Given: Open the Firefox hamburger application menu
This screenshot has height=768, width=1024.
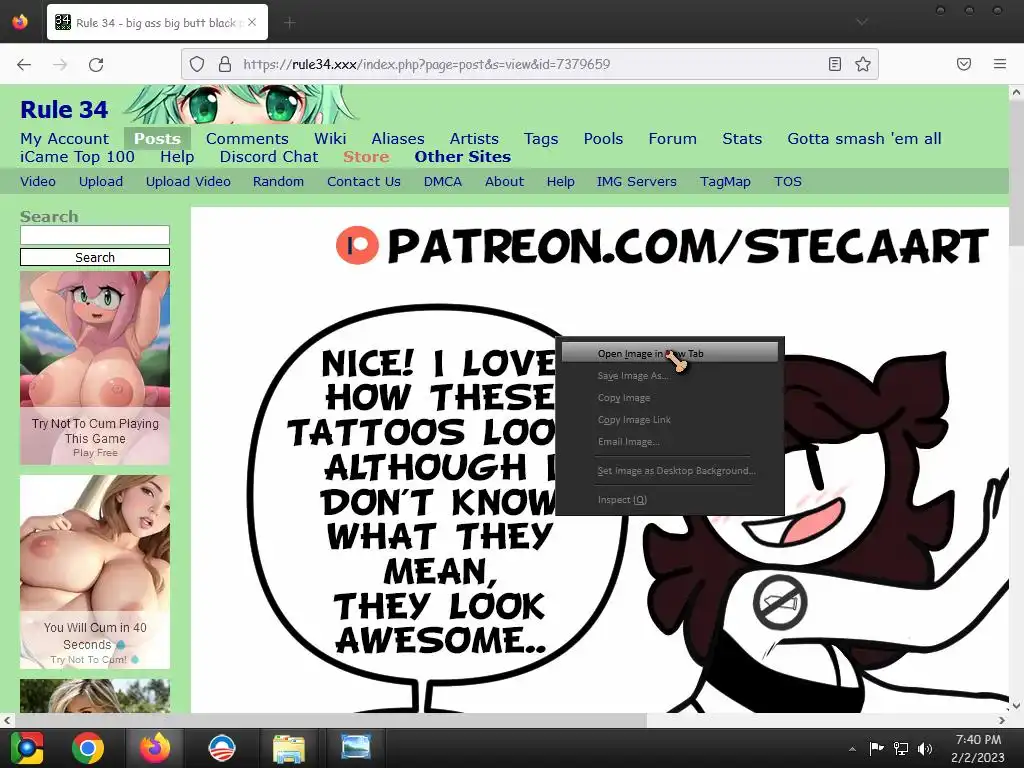Looking at the screenshot, I should point(1000,64).
